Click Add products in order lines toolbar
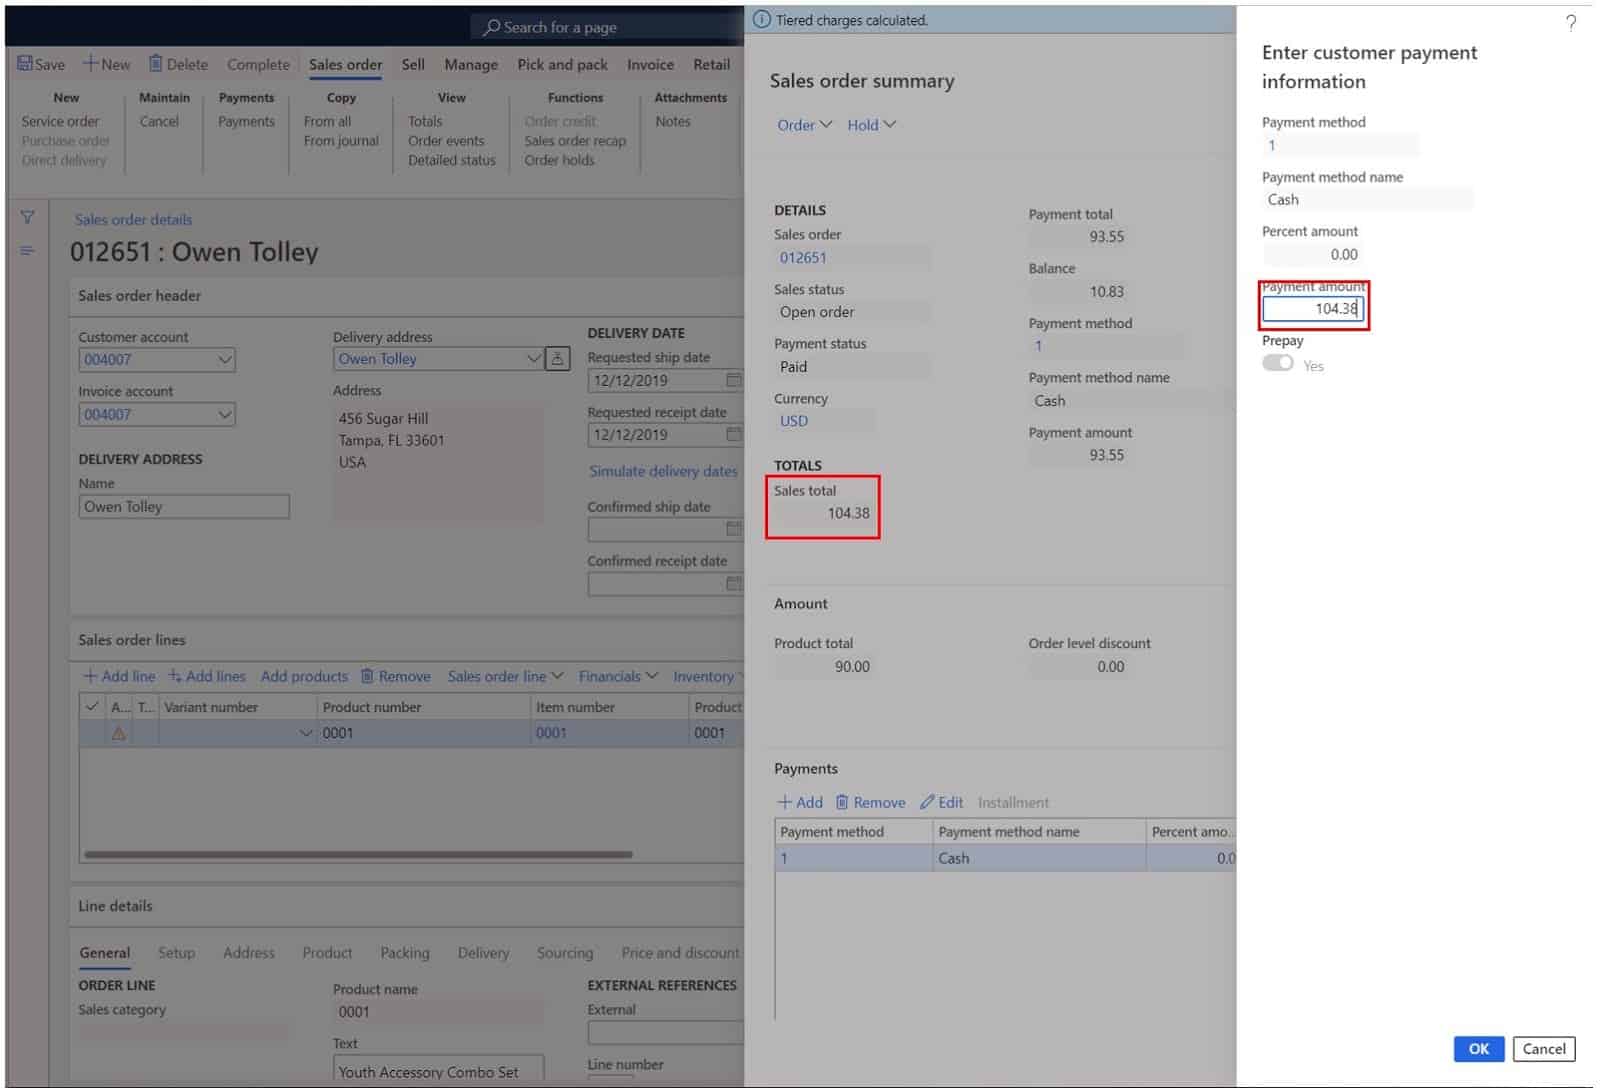Viewport: 1600px width, 1088px height. (304, 676)
